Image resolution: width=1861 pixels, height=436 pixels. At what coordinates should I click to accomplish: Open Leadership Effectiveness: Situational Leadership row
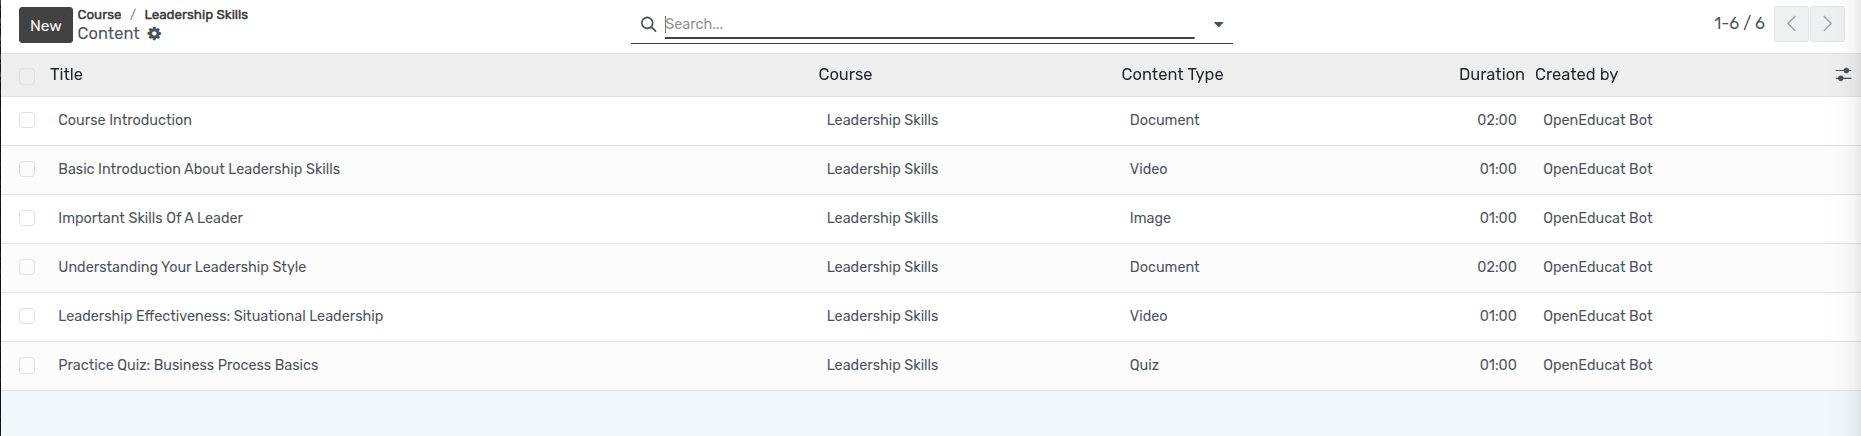coord(220,316)
